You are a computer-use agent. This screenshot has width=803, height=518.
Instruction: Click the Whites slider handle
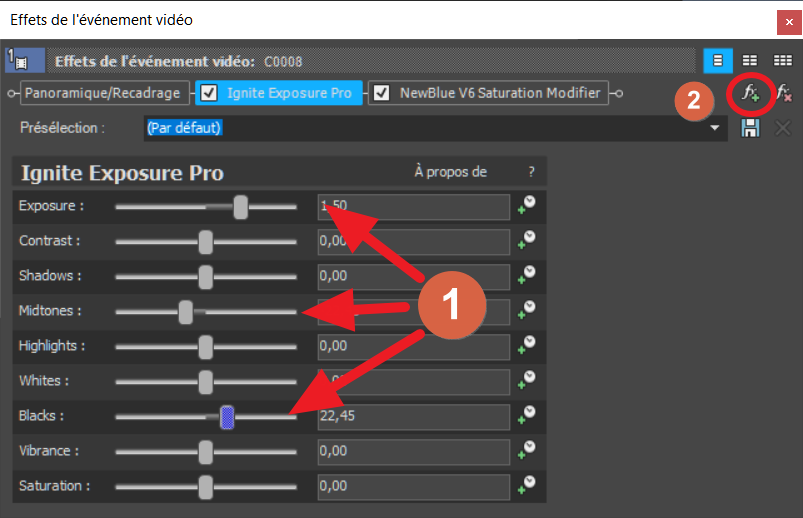pos(206,382)
